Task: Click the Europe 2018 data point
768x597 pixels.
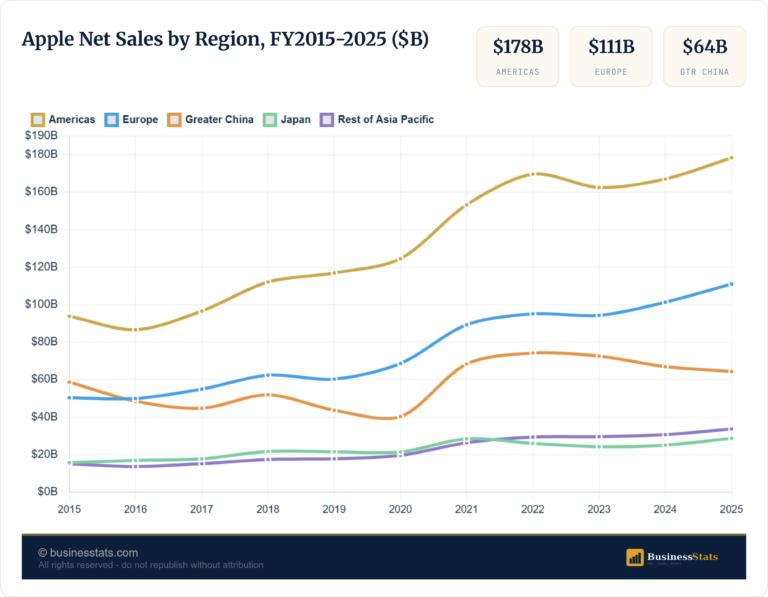Action: click(268, 375)
